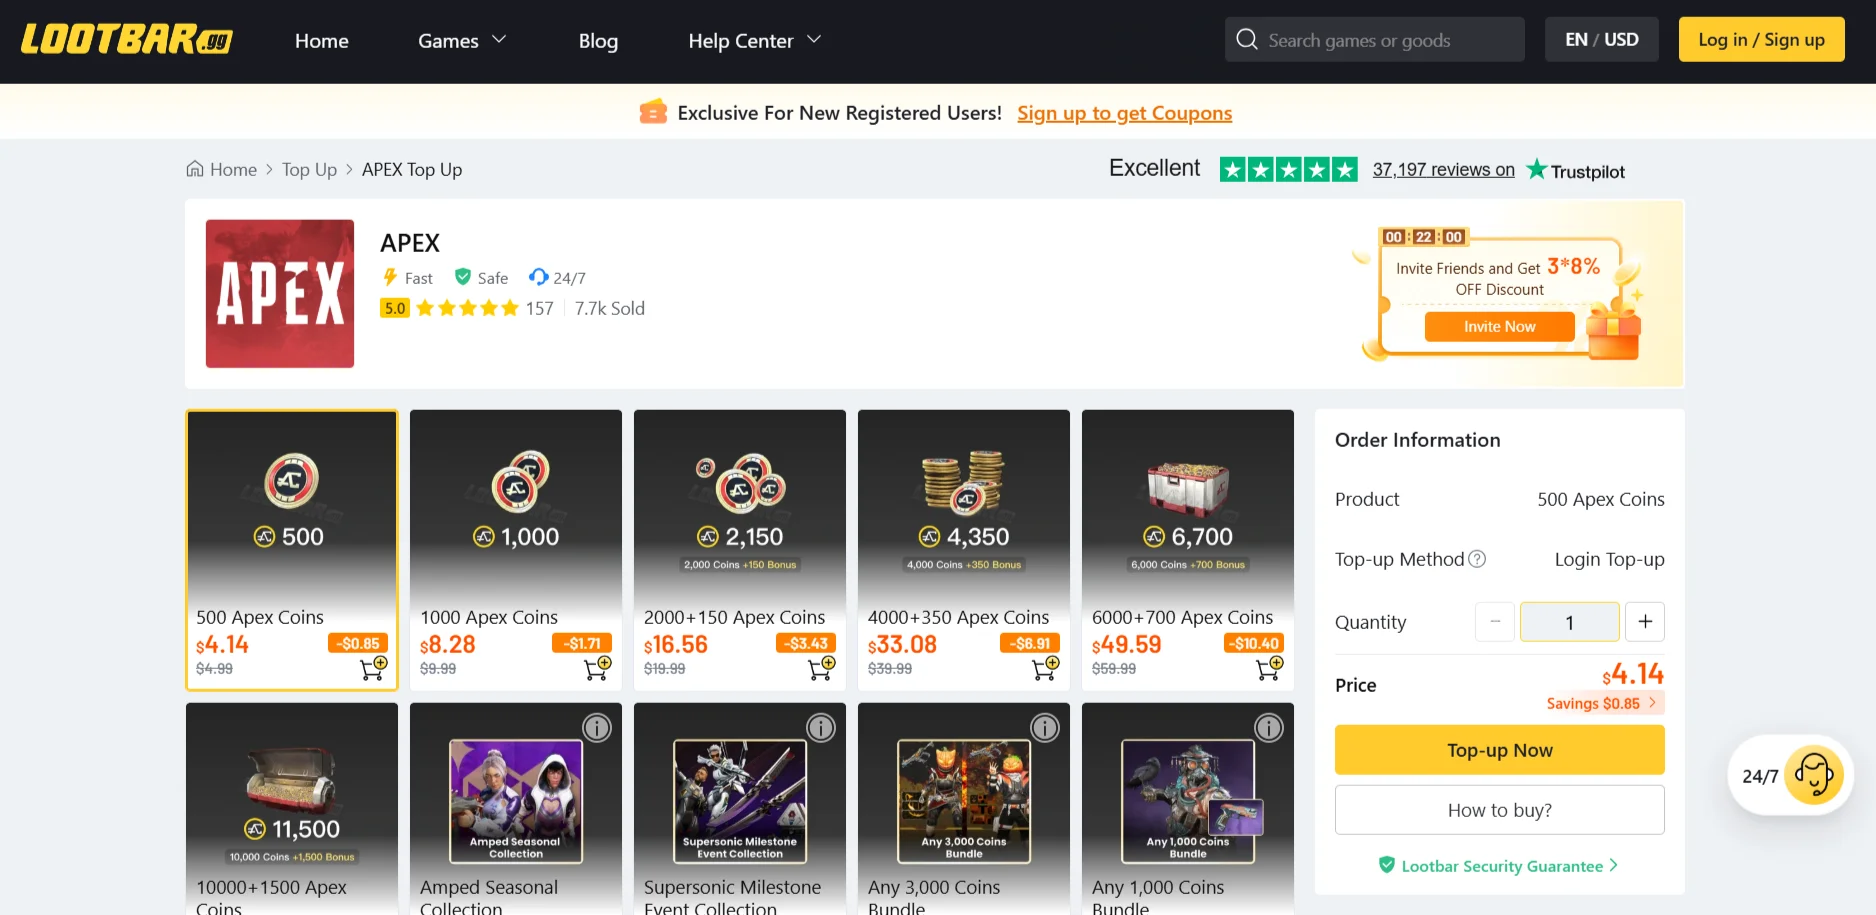Click the Invite Now button
Viewport: 1876px width, 915px height.
1498,326
